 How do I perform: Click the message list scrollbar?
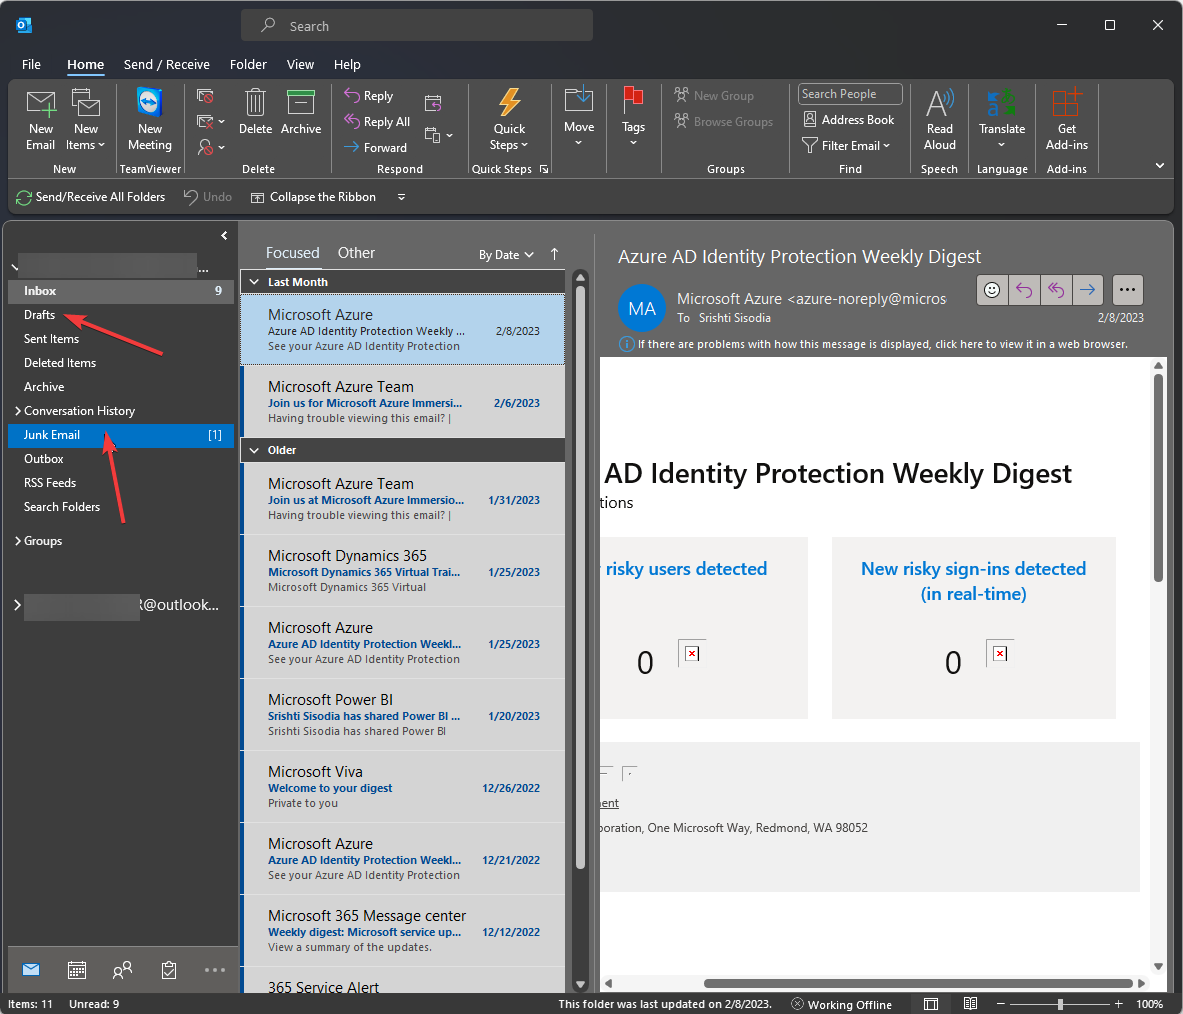pos(580,577)
